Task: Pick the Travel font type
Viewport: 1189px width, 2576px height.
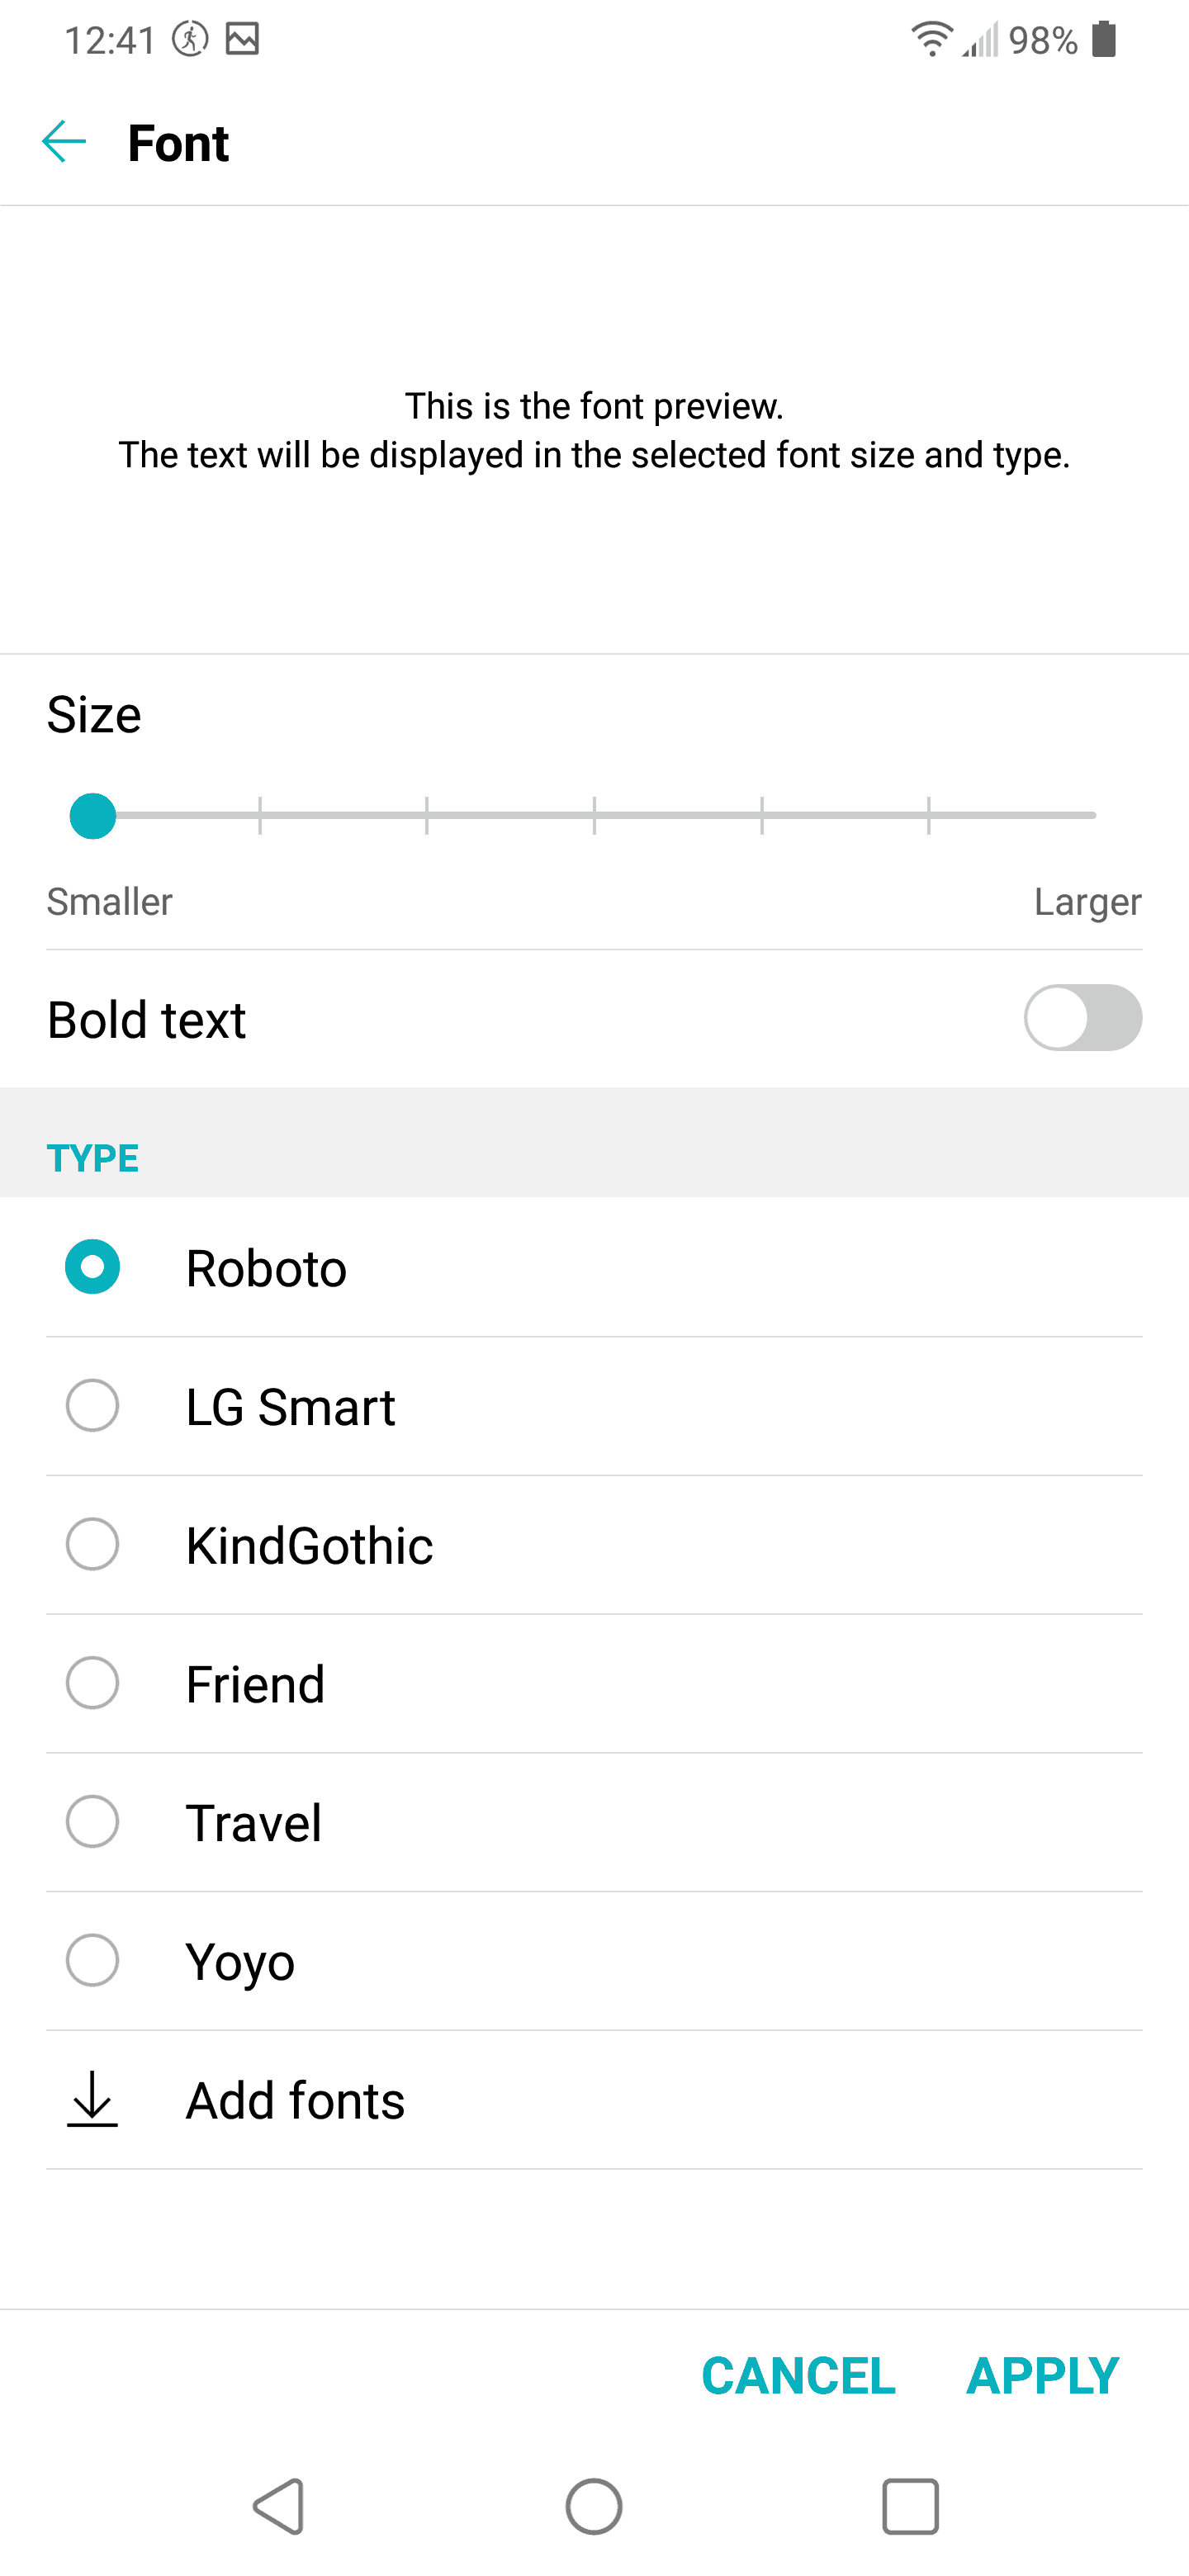Action: pos(254,1822)
